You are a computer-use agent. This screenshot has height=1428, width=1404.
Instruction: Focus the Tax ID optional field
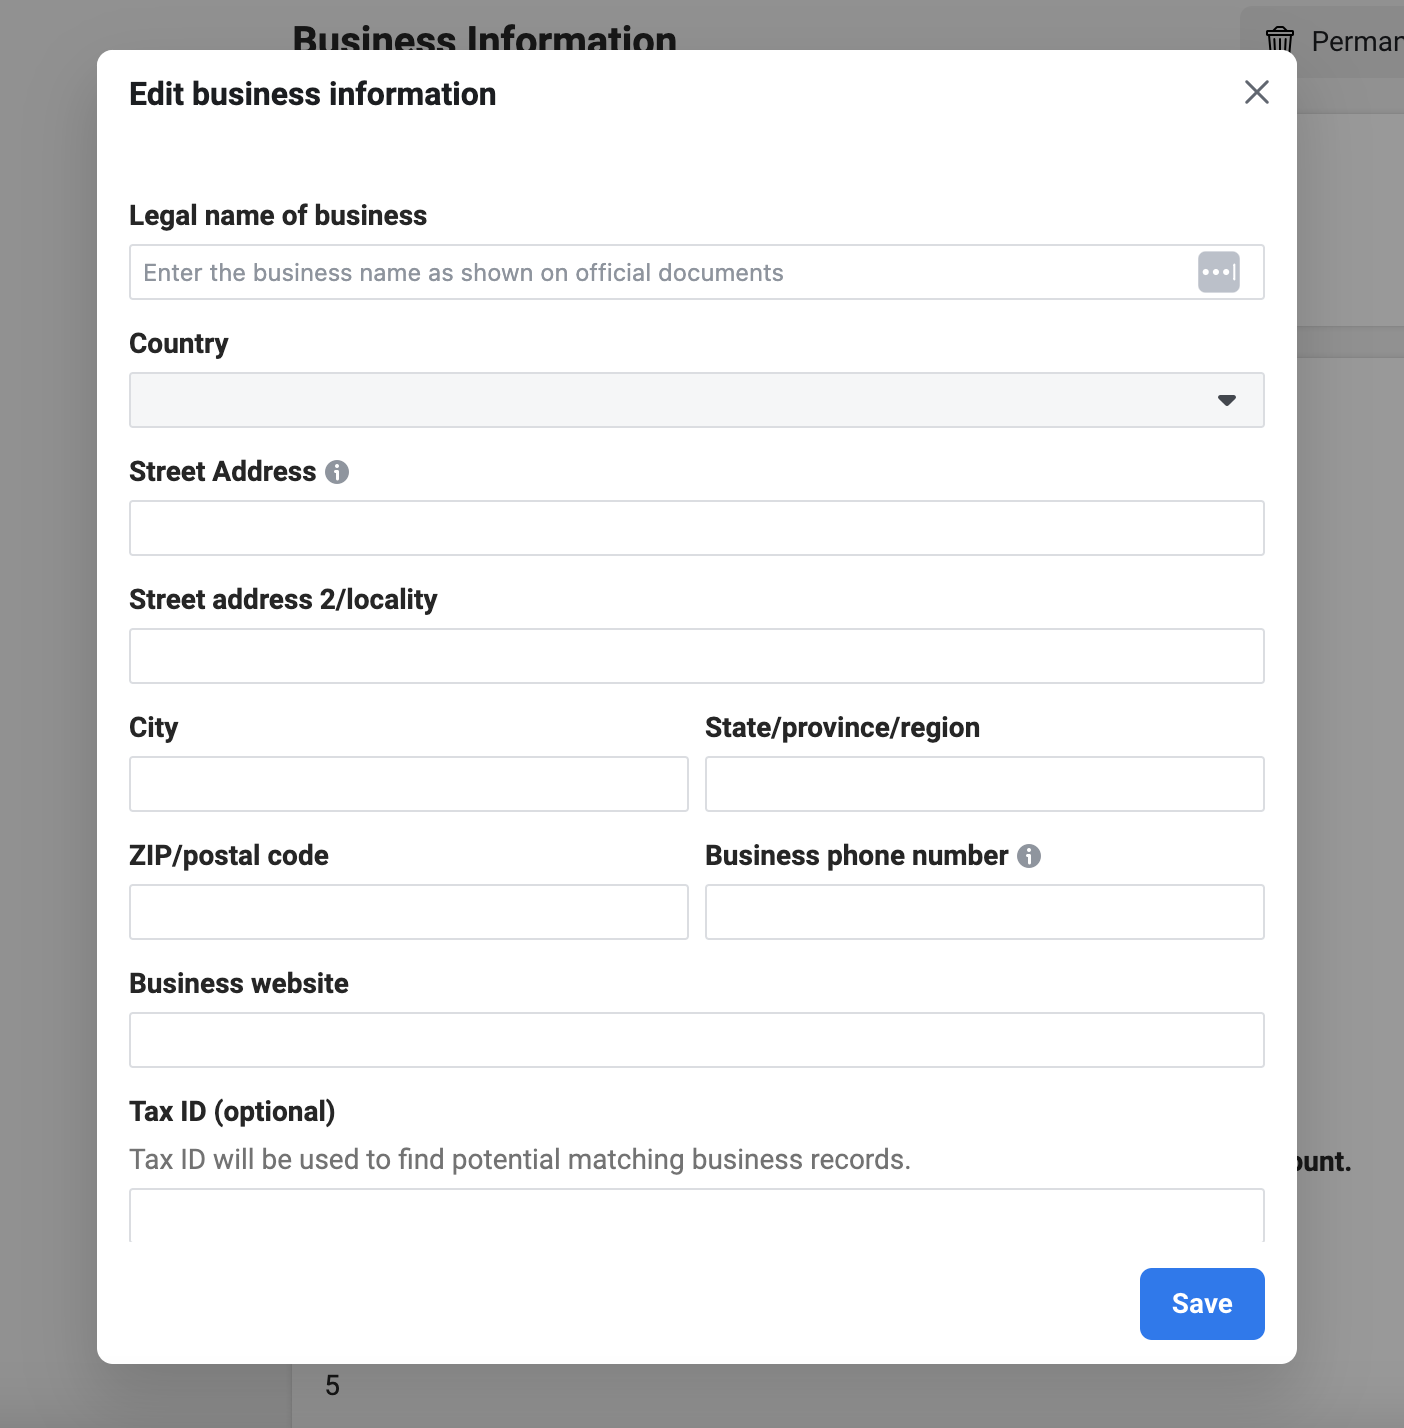pos(696,1216)
